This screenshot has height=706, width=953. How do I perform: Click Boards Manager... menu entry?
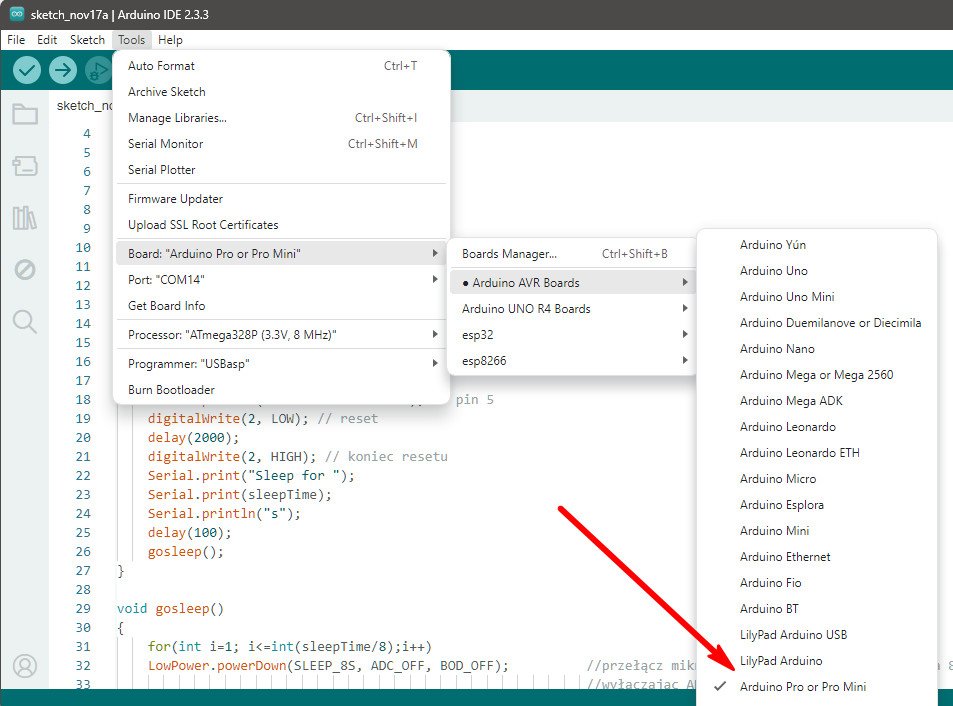click(x=509, y=254)
